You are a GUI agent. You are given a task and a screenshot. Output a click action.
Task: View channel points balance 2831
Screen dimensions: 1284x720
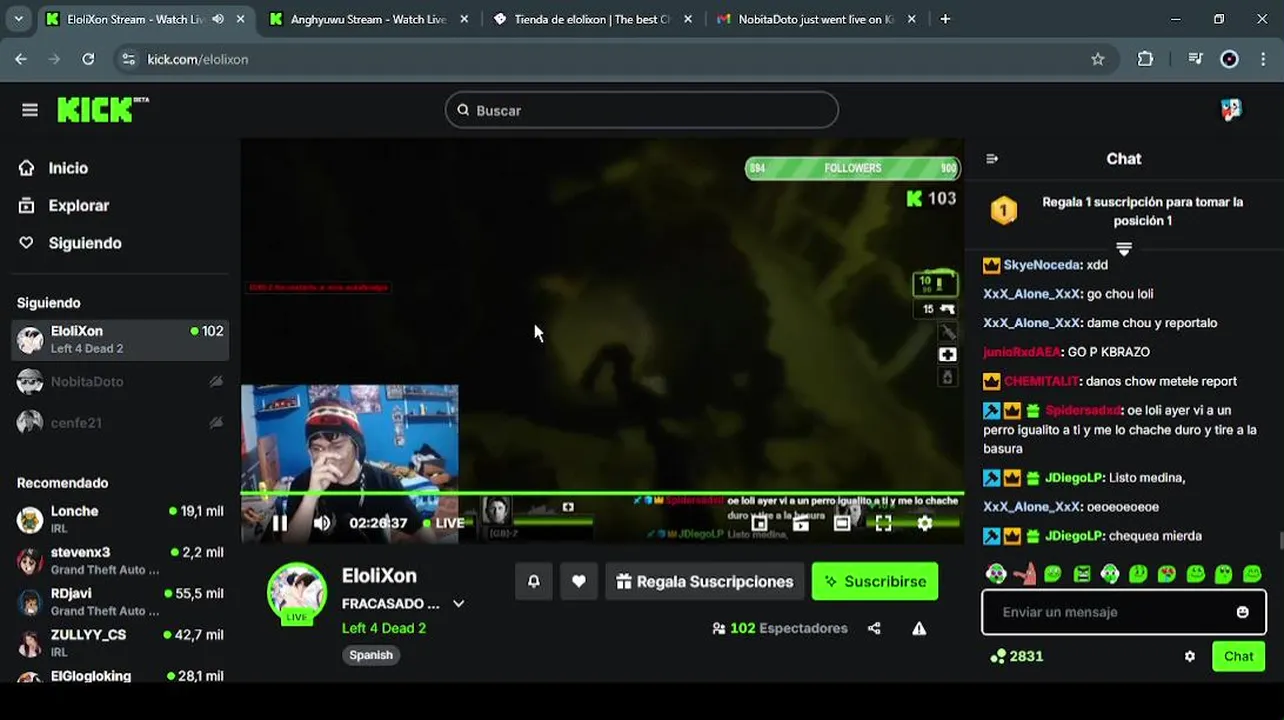click(x=1016, y=656)
